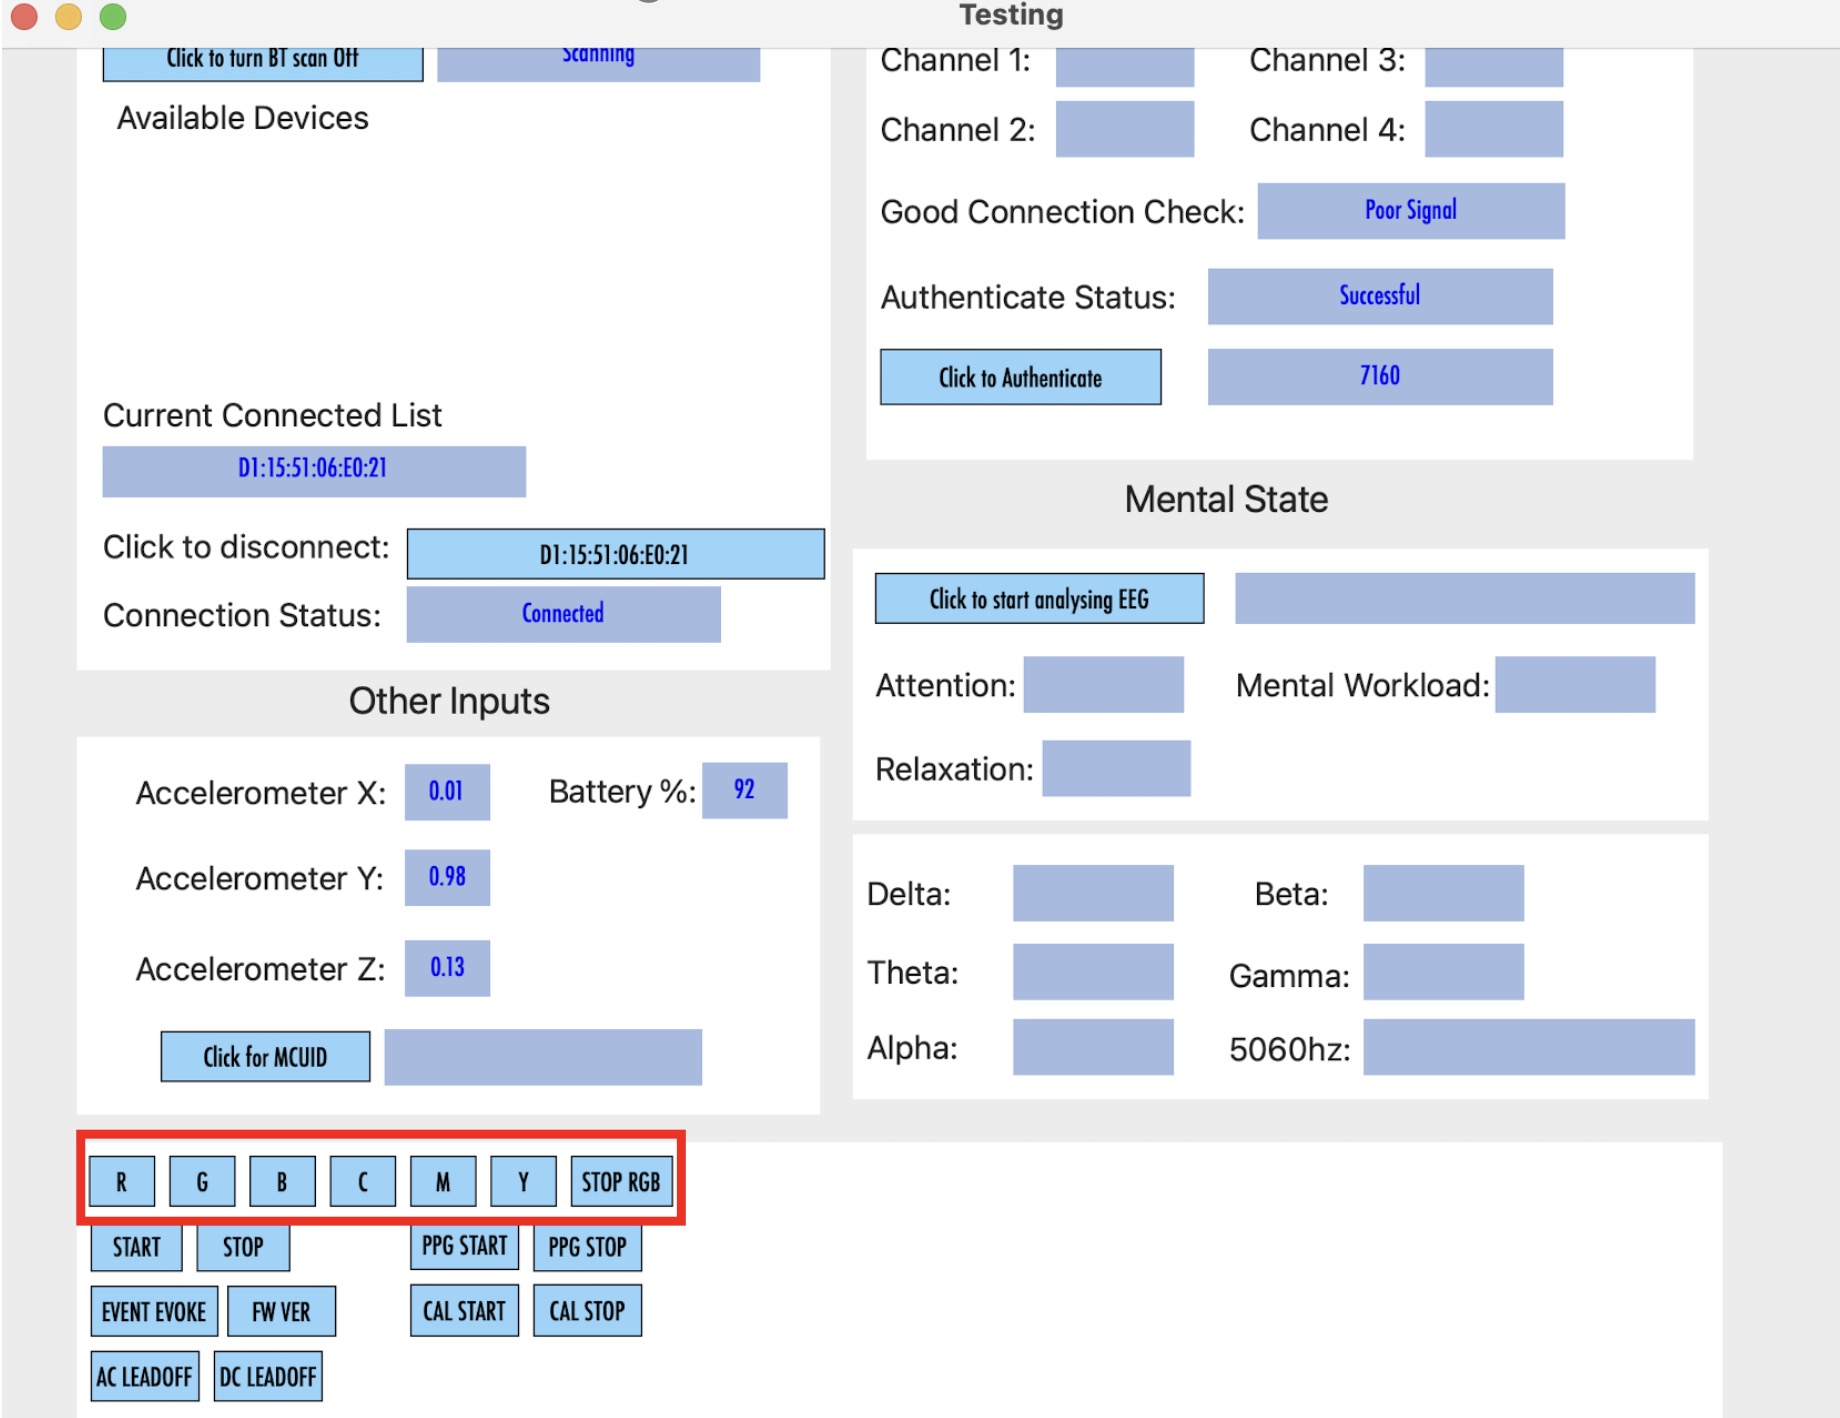Start analysing EEG
Image resolution: width=1840 pixels, height=1418 pixels.
[1039, 599]
